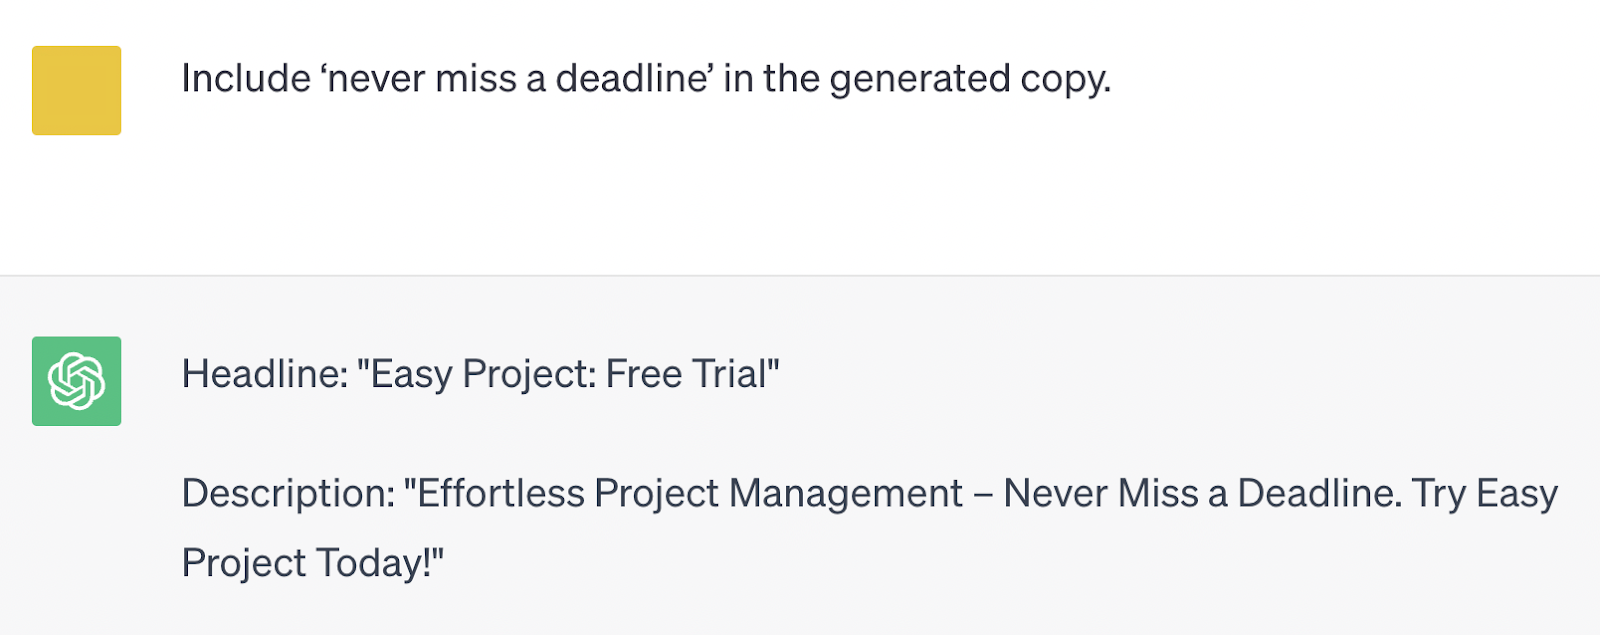Click 'generated copy.' at end of prompt
This screenshot has width=1600, height=635.
pos(970,79)
